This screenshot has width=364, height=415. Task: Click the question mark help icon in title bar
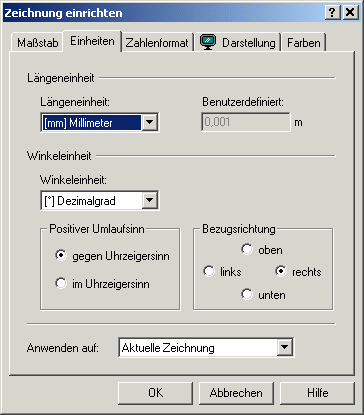click(x=333, y=13)
